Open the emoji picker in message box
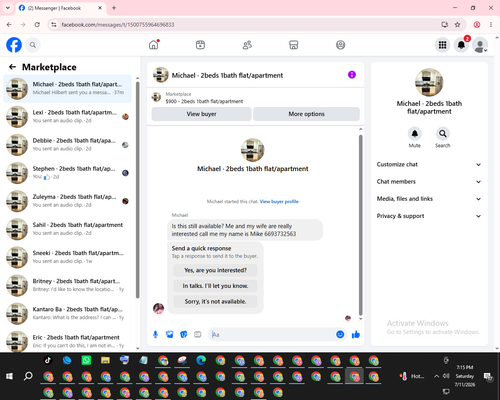Viewport: 500px width, 400px height. [340, 334]
